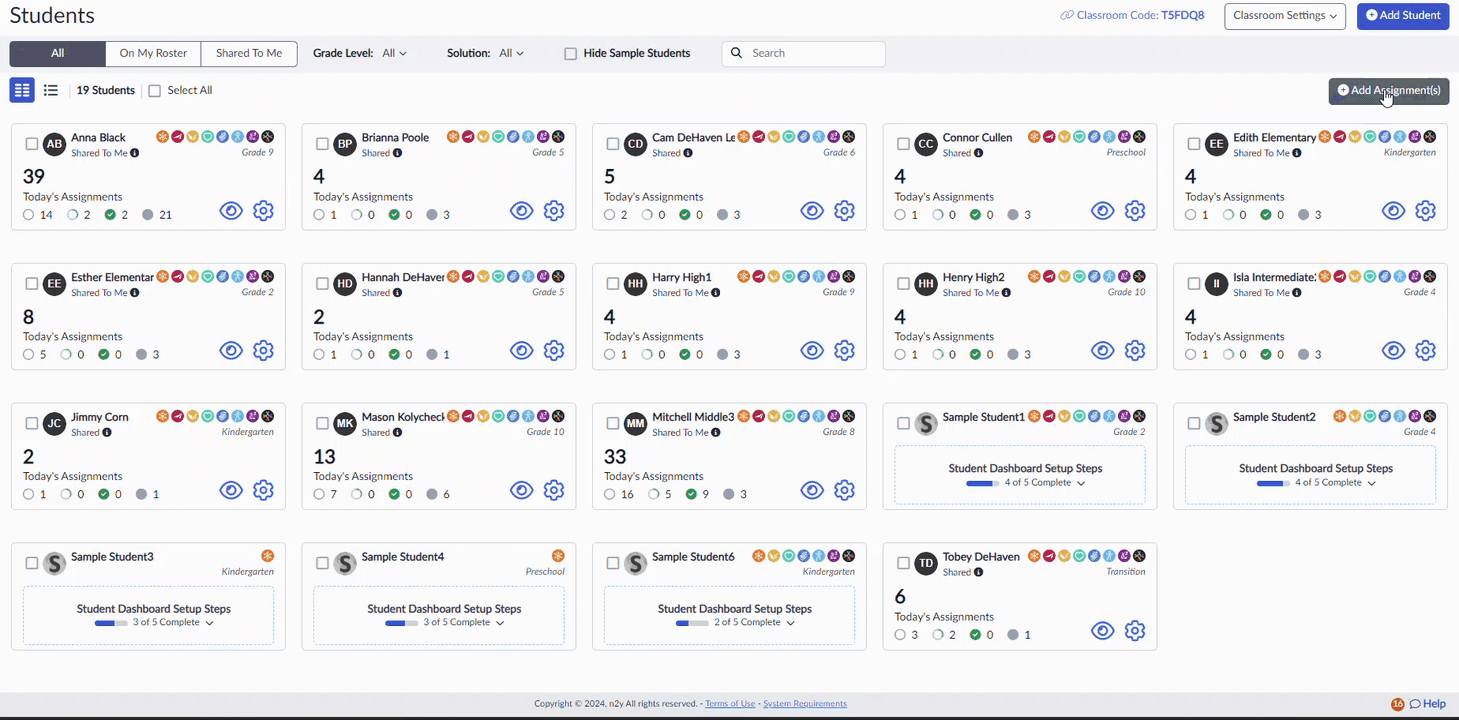Open settings gear on Mitchell Middle3's card

pyautogui.click(x=845, y=491)
